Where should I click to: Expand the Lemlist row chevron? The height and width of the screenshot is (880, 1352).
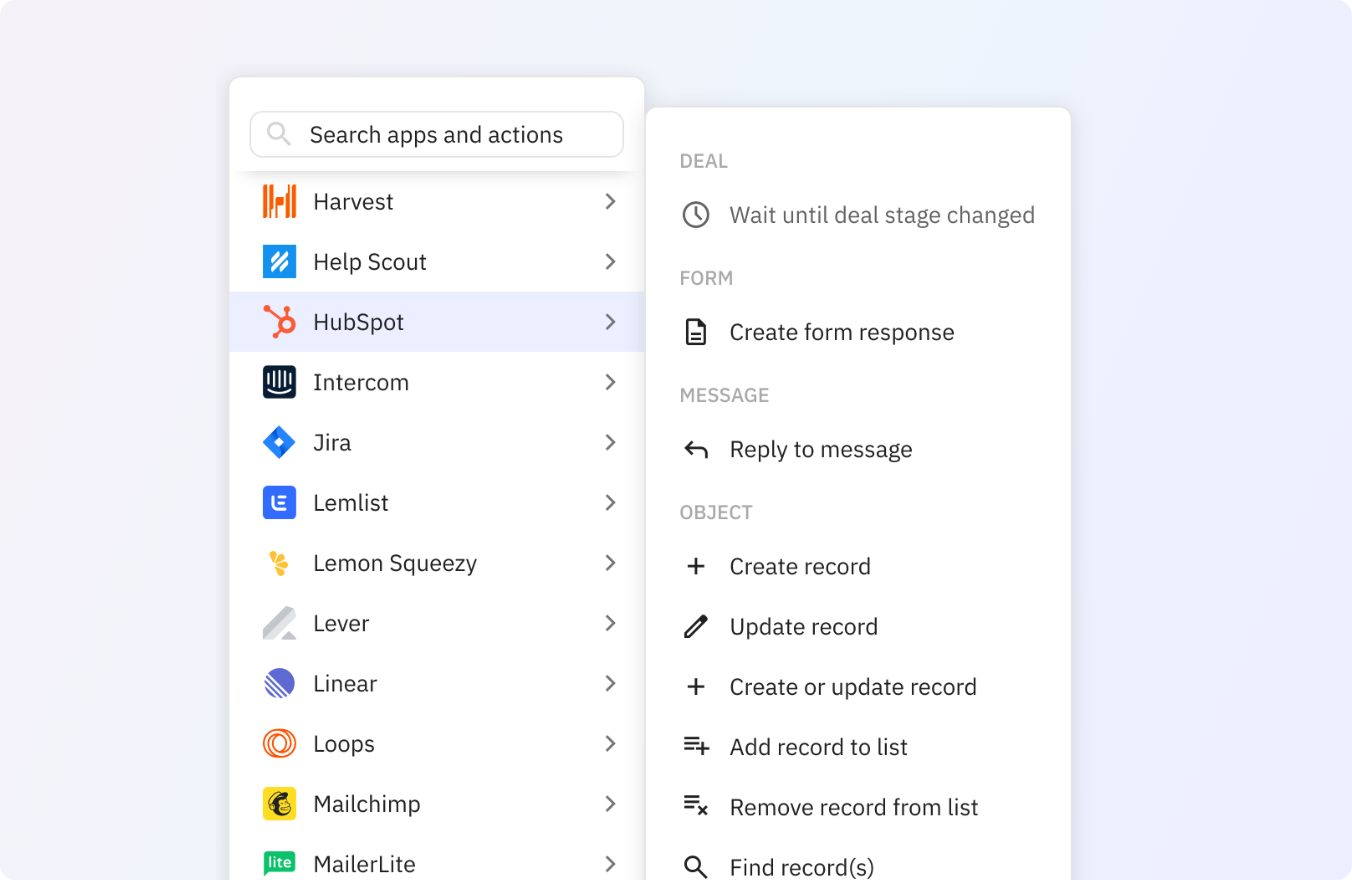(610, 503)
